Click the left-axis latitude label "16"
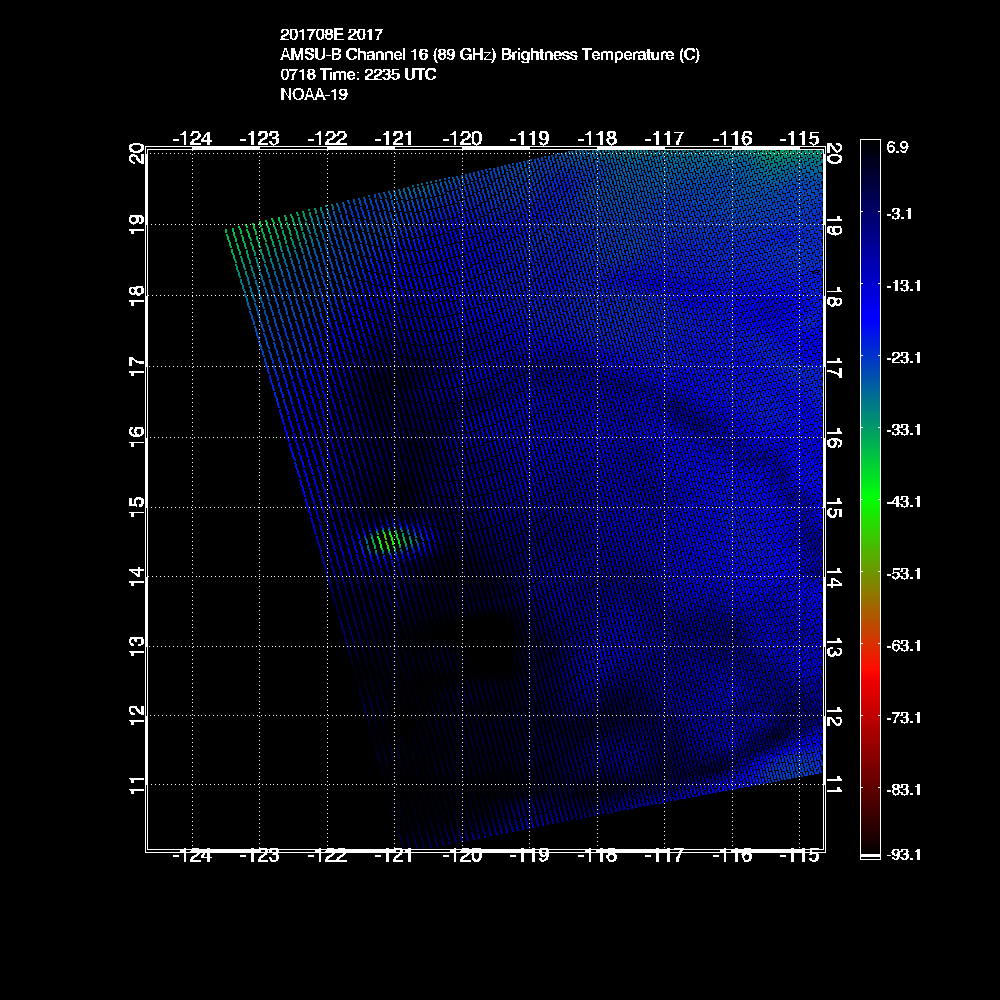 136,437
